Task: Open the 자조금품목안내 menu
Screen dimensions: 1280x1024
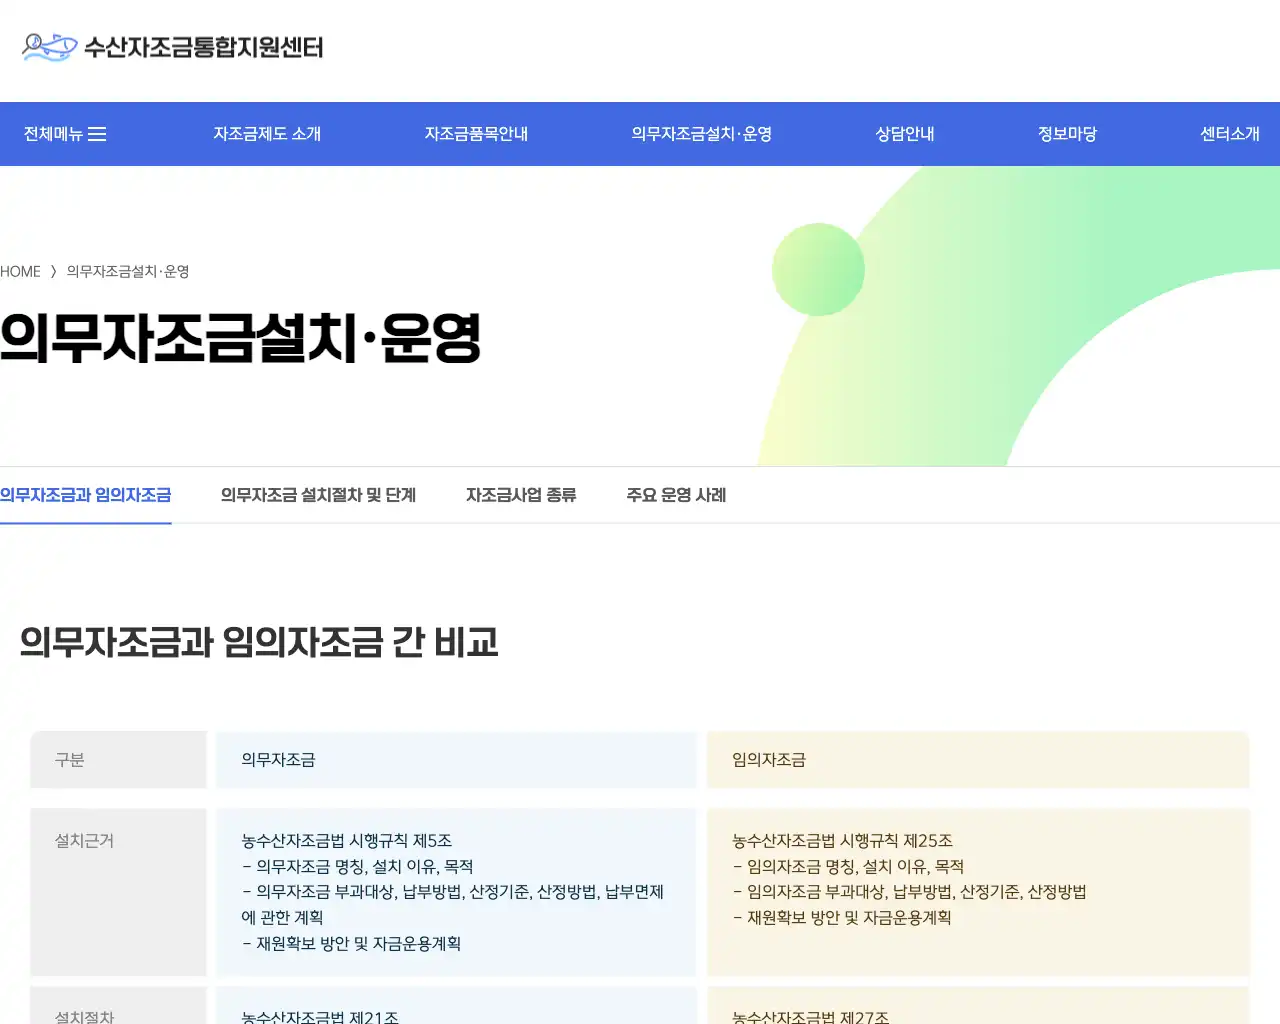Action: click(x=476, y=133)
